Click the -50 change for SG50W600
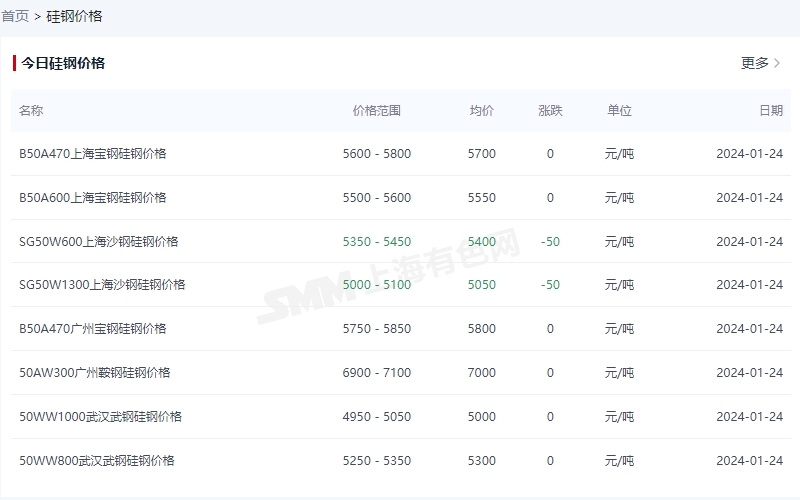 tap(550, 241)
